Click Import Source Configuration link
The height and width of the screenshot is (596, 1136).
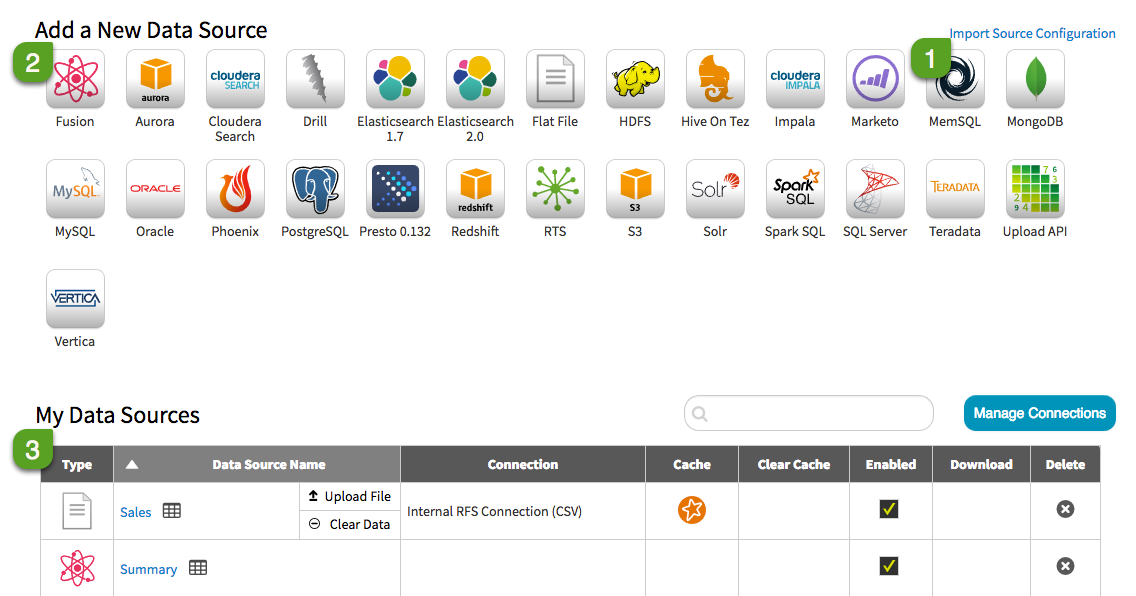pos(1032,33)
